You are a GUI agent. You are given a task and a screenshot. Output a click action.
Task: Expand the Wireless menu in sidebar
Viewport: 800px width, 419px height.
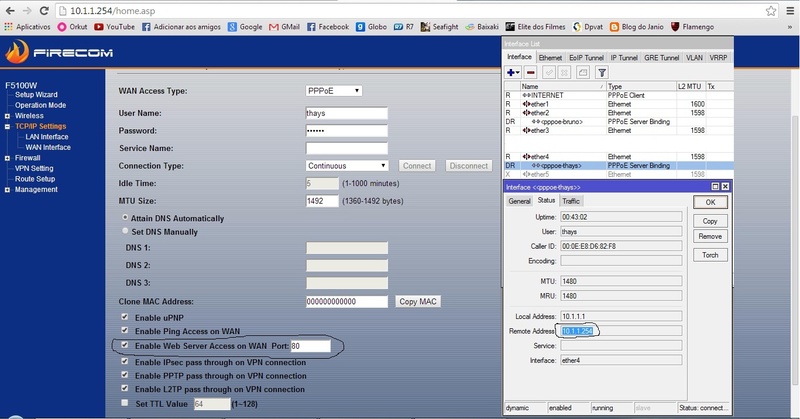(7, 116)
